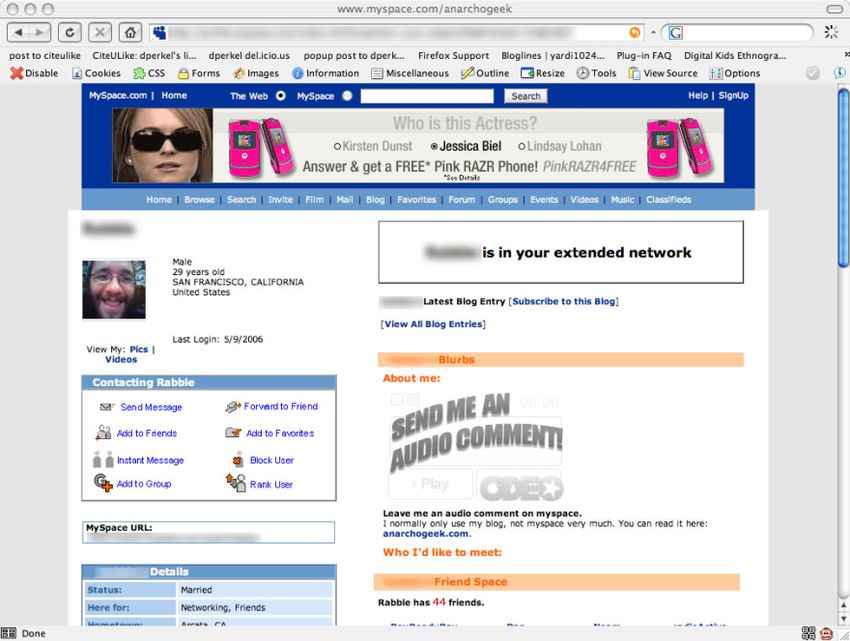Click the site favicon in address bar

[x=159, y=33]
